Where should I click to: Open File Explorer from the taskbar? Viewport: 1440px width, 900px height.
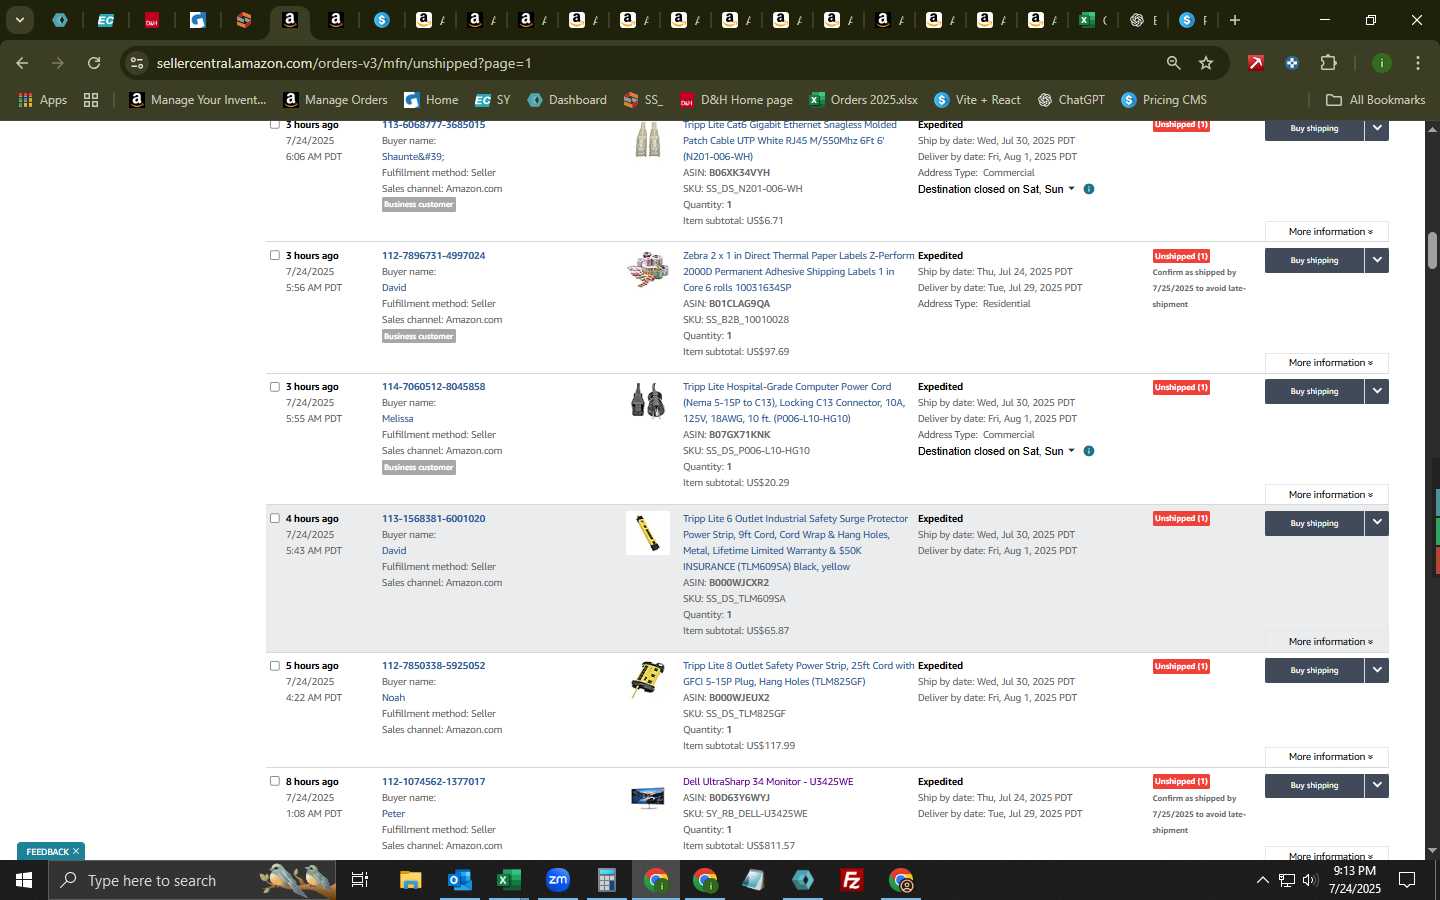[411, 880]
